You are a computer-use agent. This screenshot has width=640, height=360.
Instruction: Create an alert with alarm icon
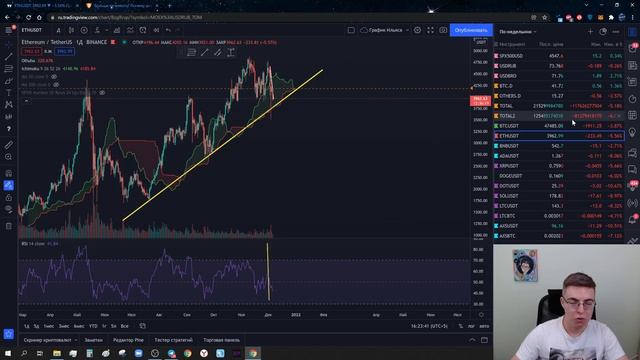pos(143,30)
